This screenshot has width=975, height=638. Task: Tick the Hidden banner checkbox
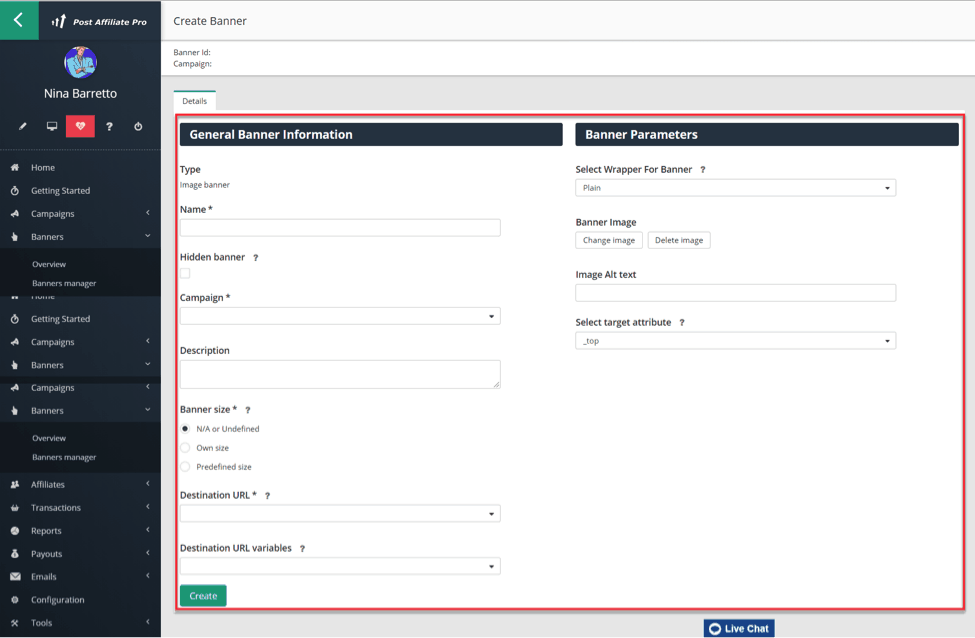185,273
